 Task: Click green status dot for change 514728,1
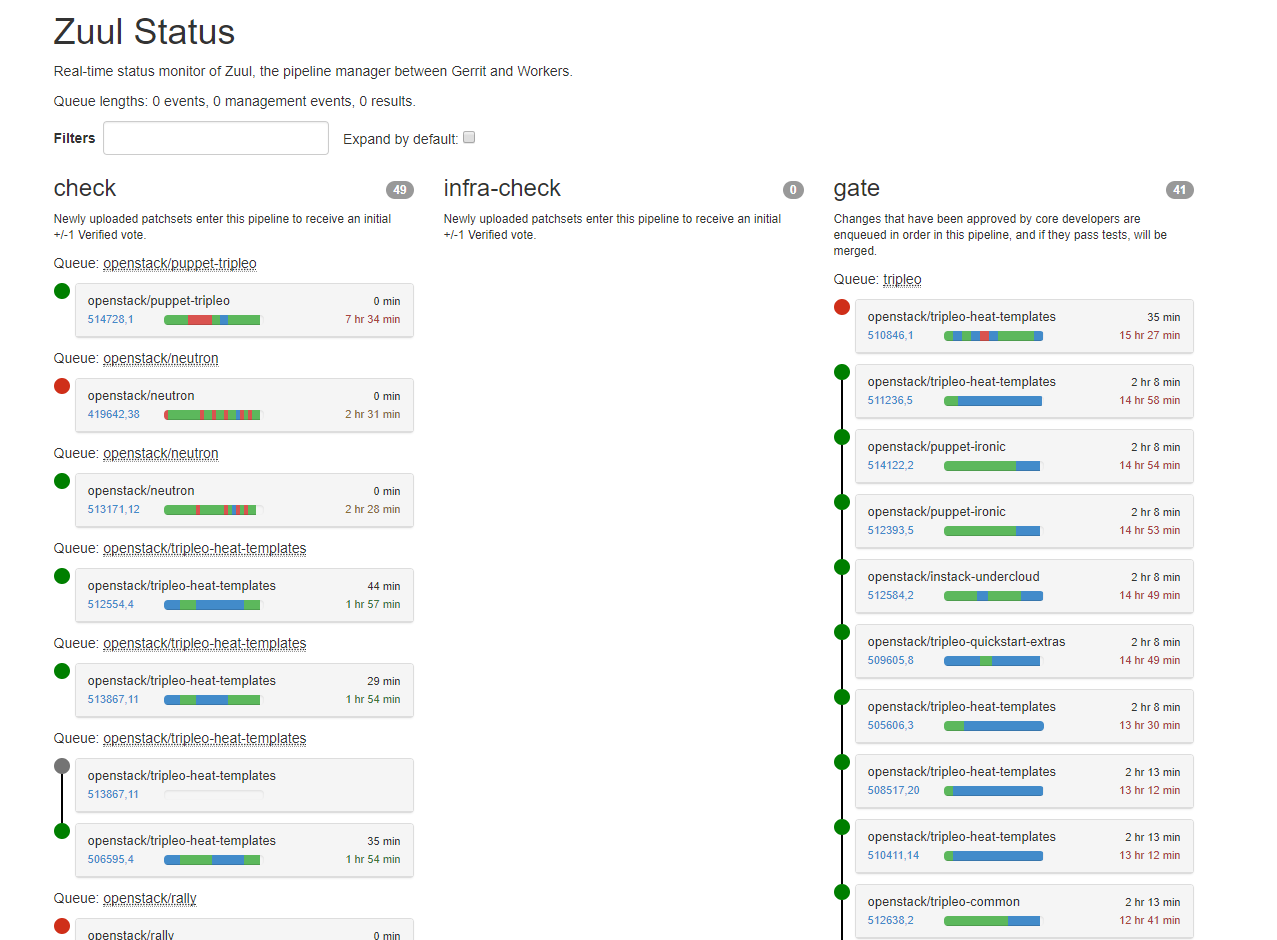click(x=62, y=291)
